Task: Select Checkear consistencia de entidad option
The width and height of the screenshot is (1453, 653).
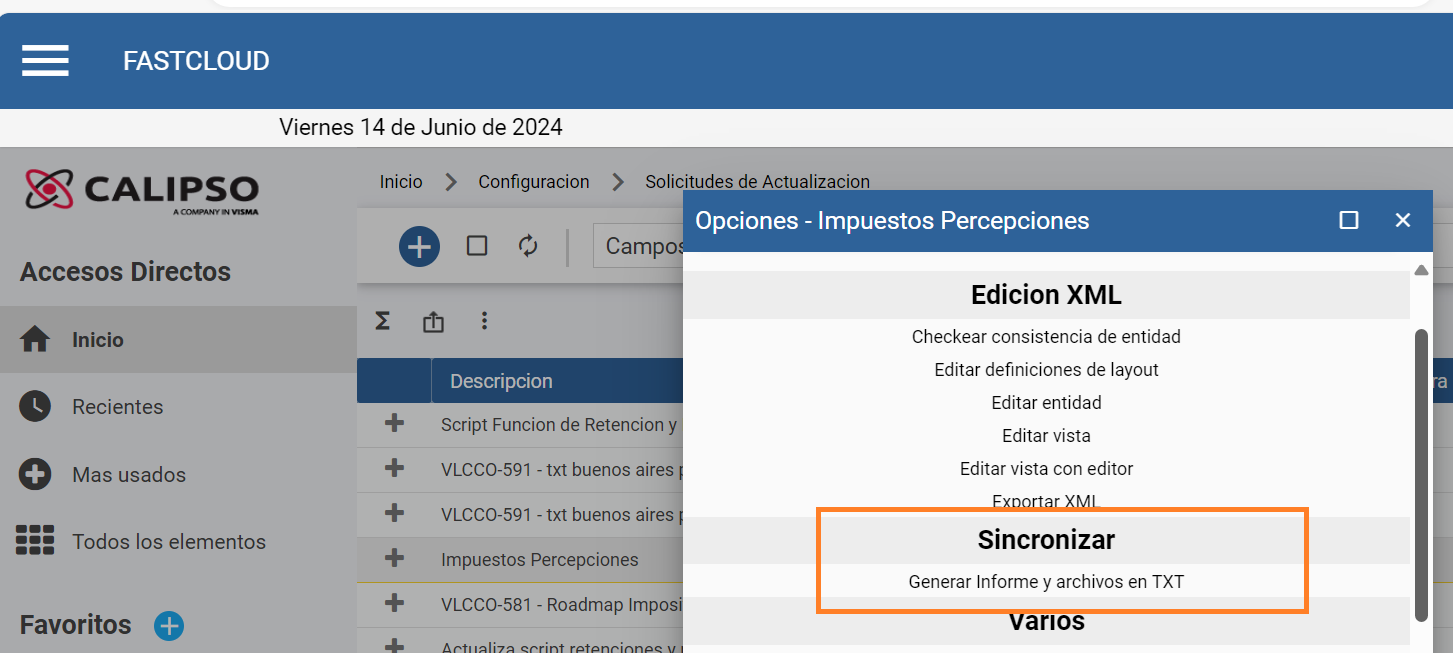Action: click(x=1046, y=337)
